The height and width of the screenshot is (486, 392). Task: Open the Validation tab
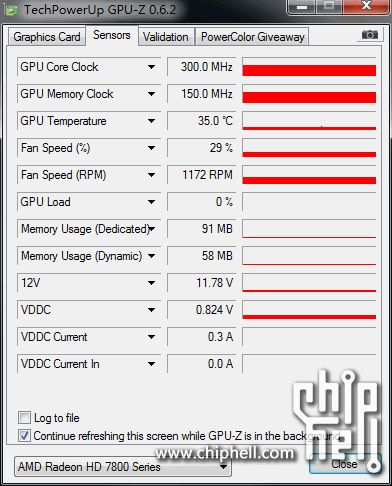coord(166,37)
